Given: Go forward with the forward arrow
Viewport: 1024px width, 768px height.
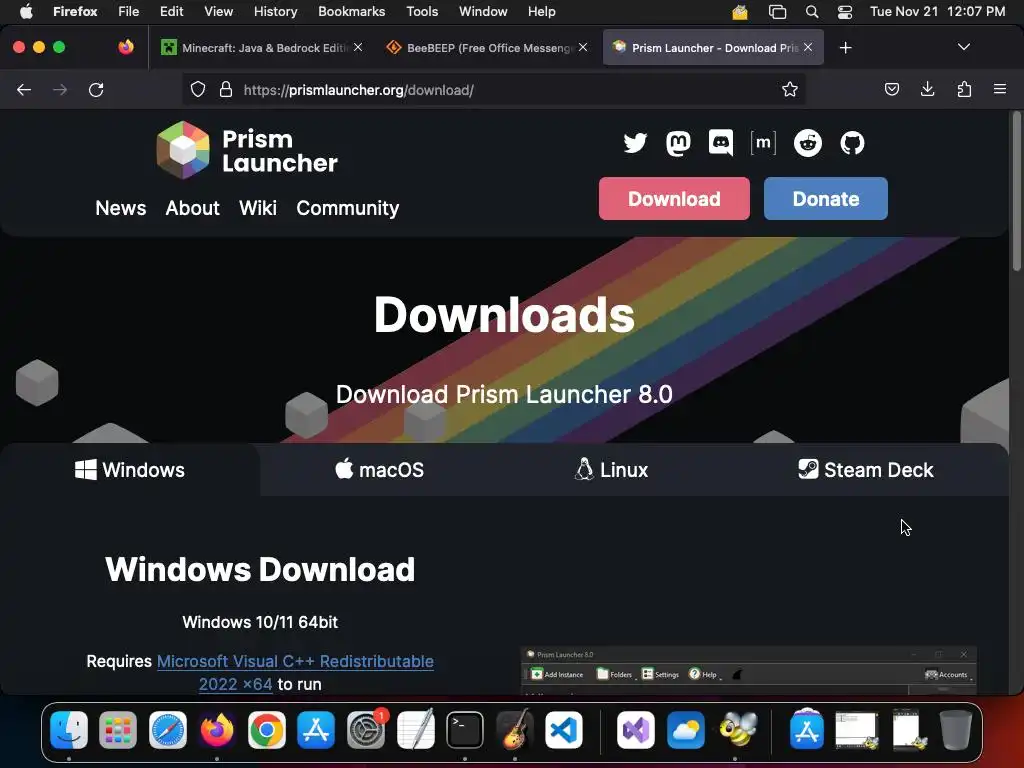Looking at the screenshot, I should [x=60, y=89].
